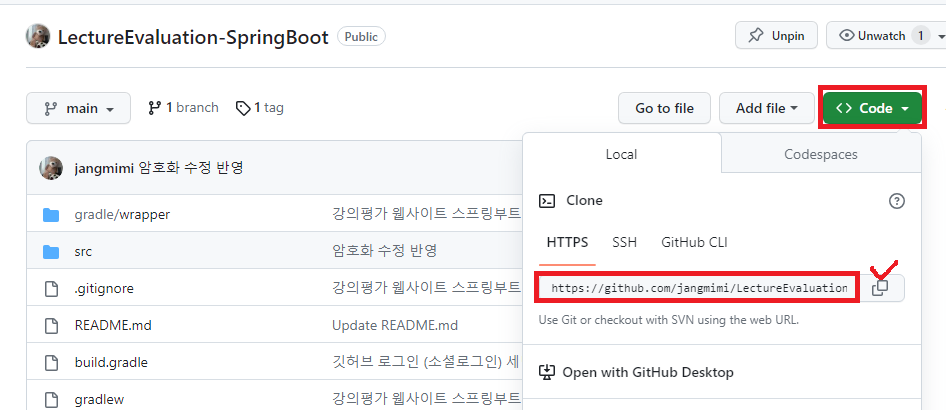
Task: Click the eye icon on the Unwatch button
Action: click(846, 36)
